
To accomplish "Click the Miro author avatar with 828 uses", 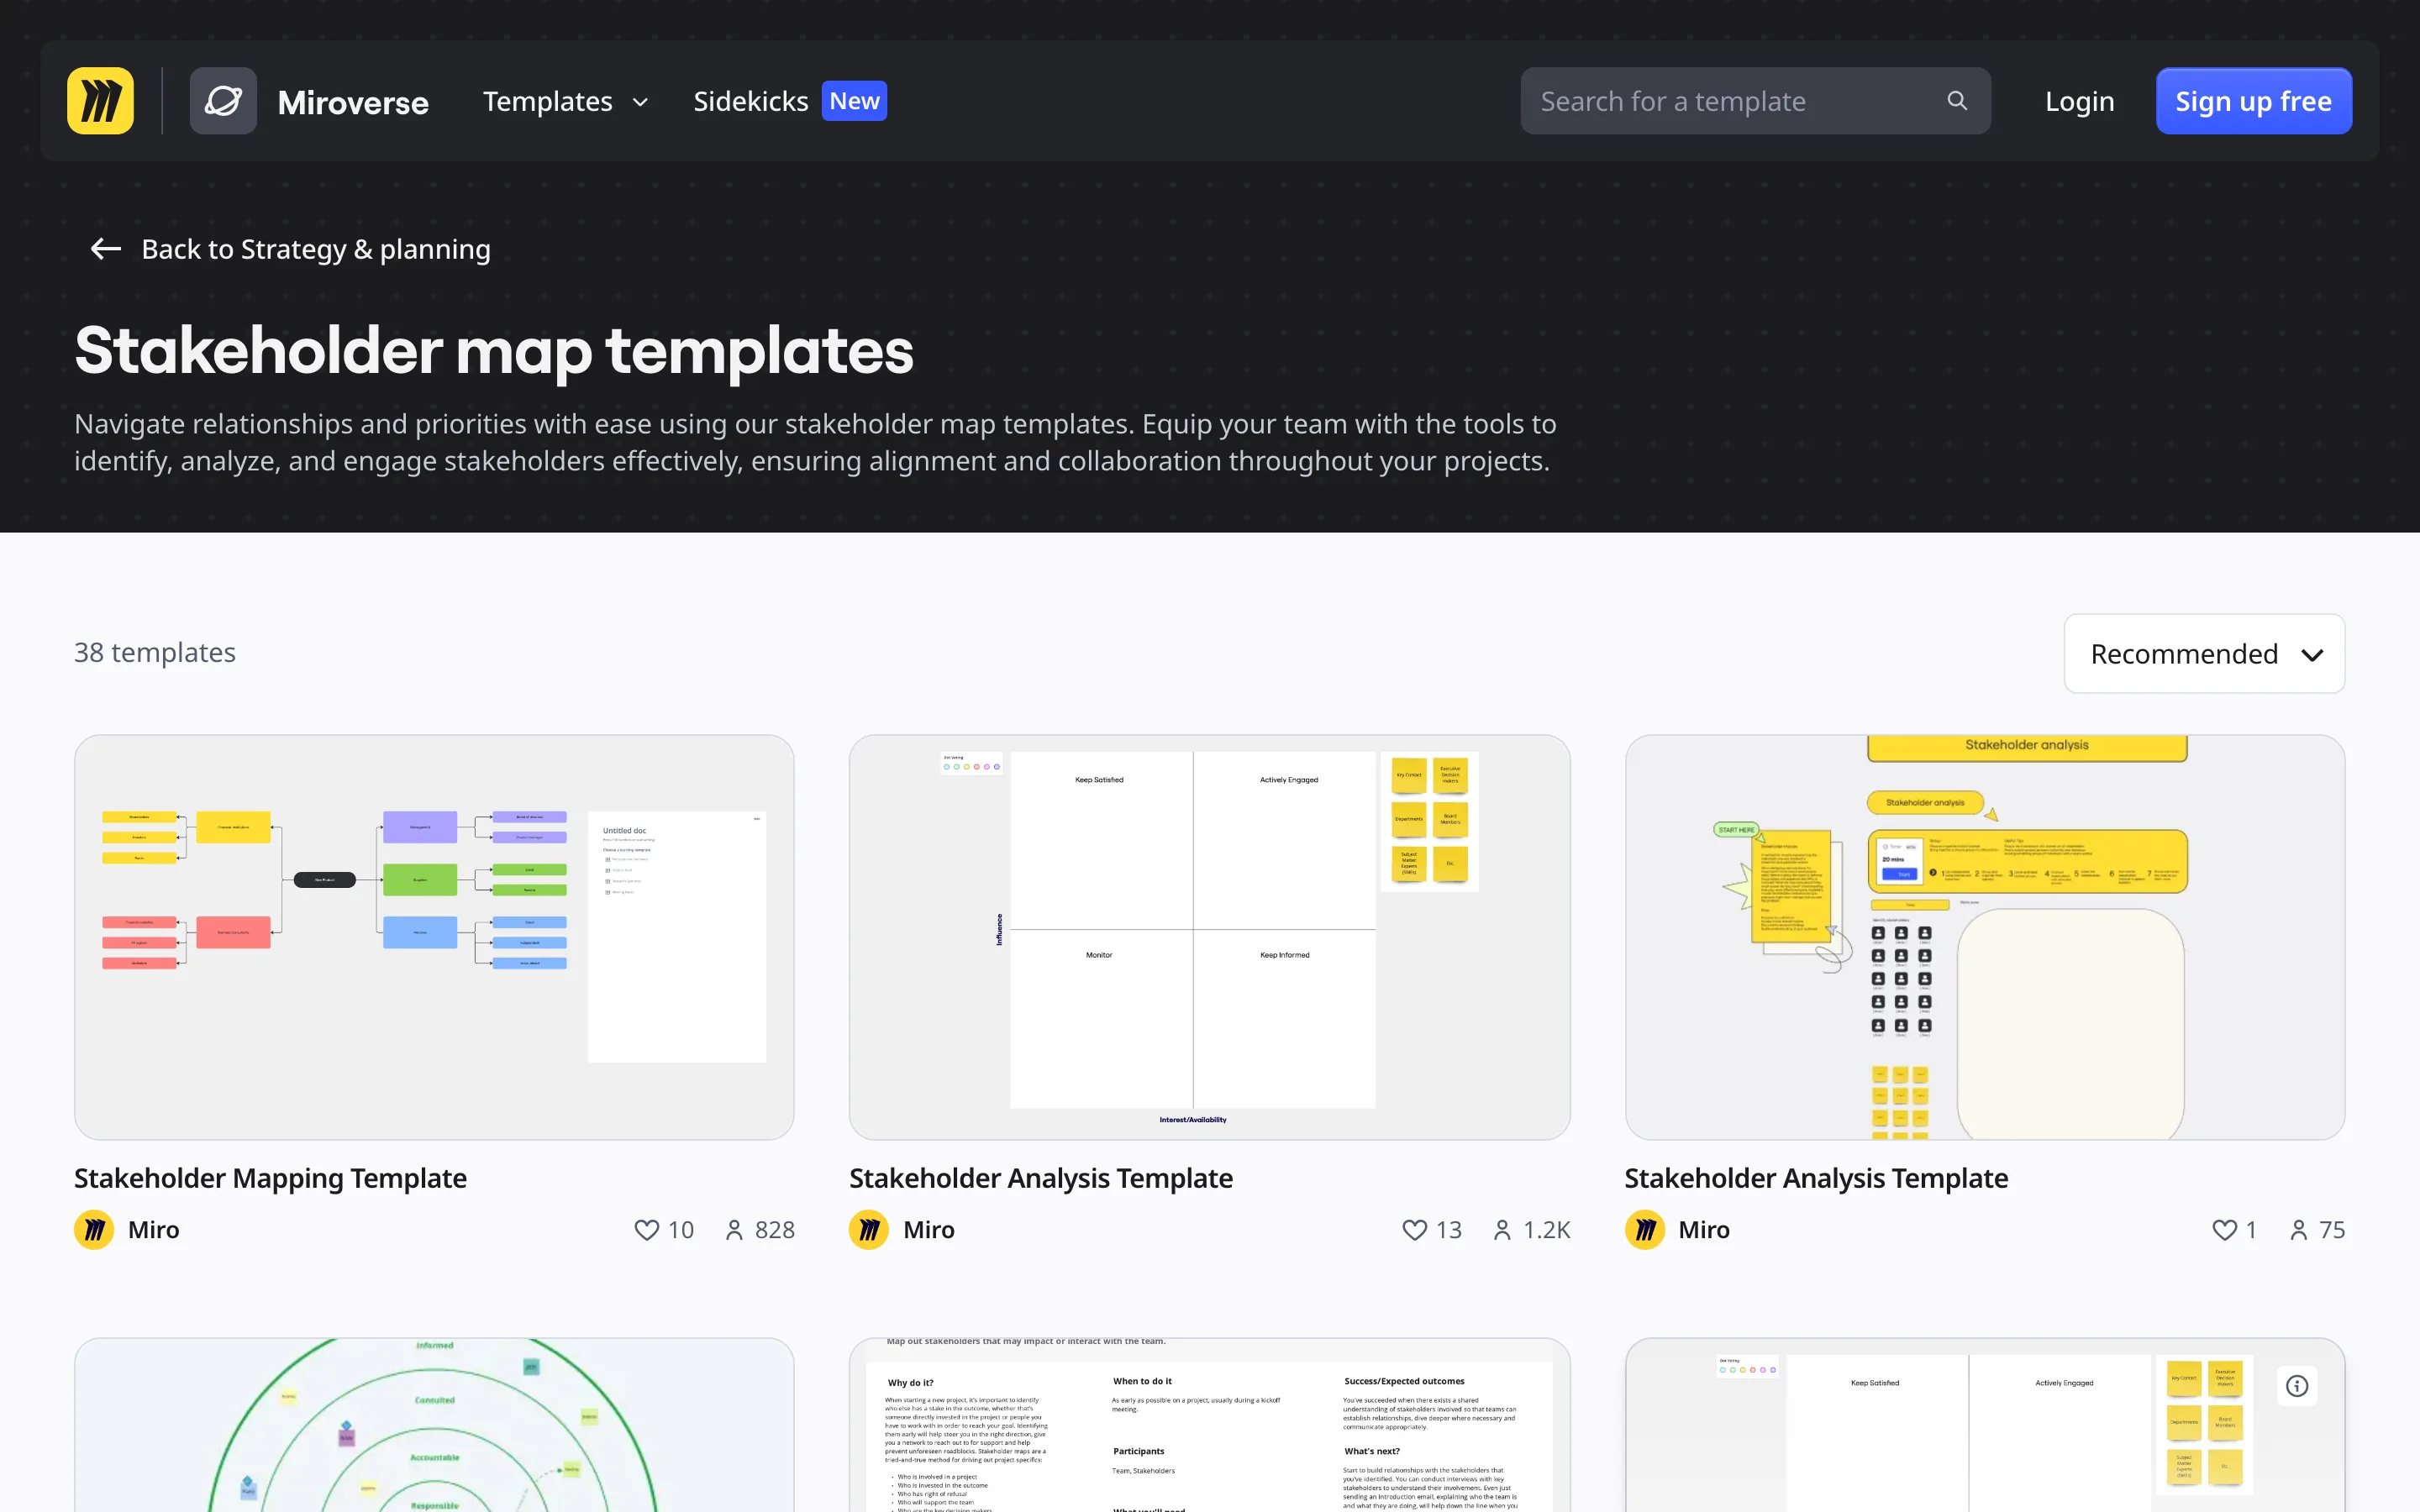I will pyautogui.click(x=94, y=1230).
